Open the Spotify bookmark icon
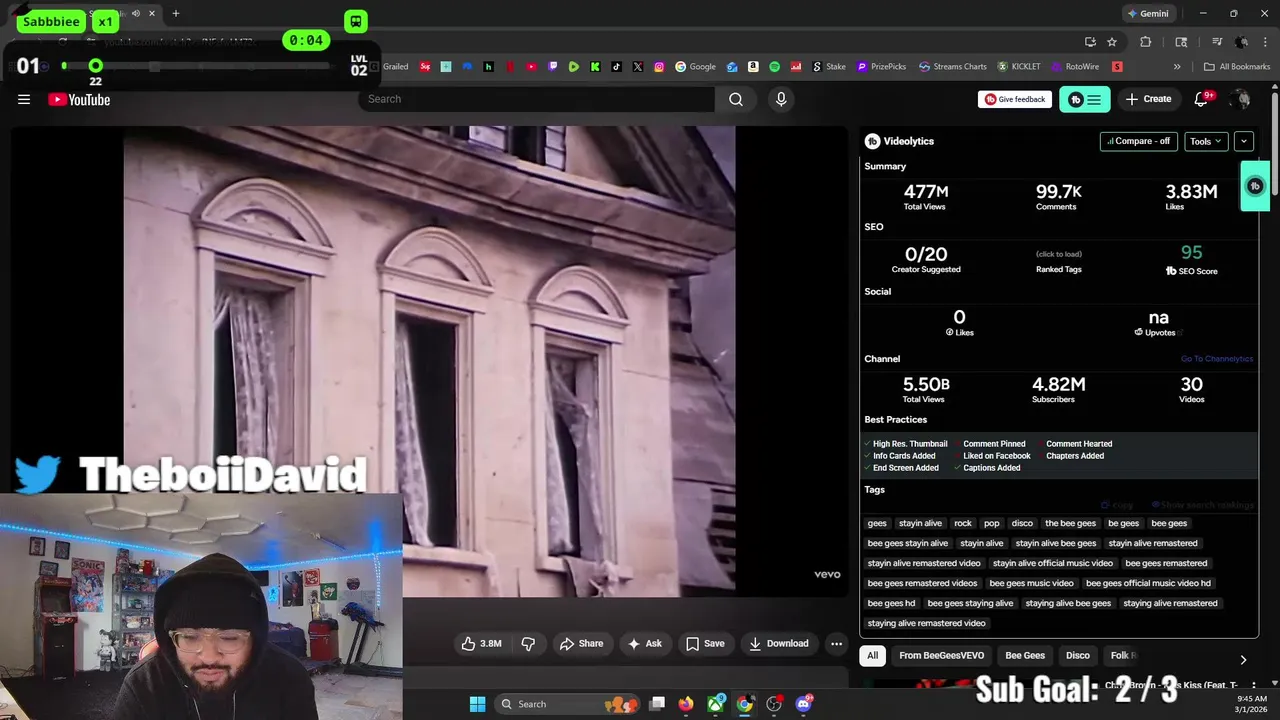The width and height of the screenshot is (1280, 720). [x=774, y=67]
